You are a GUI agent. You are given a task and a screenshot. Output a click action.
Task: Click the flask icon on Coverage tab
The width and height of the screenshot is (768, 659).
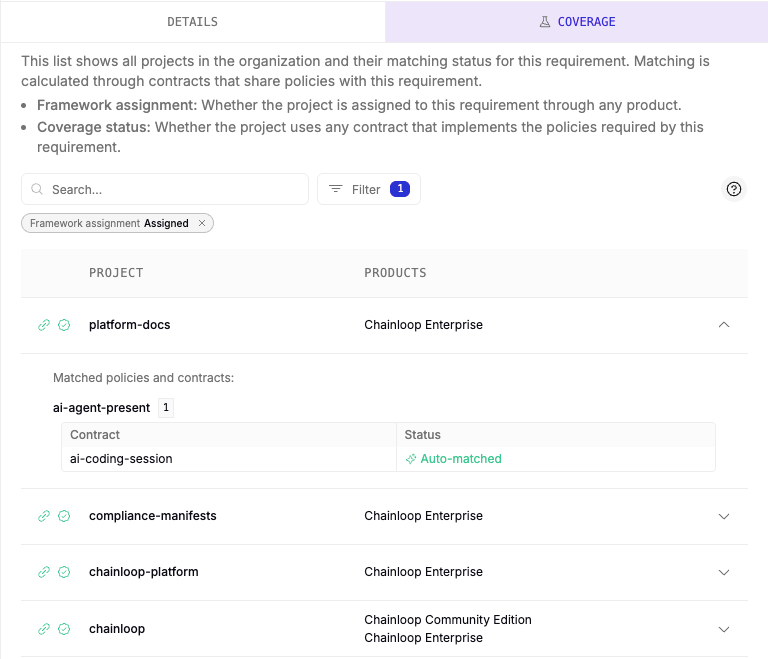(x=545, y=22)
